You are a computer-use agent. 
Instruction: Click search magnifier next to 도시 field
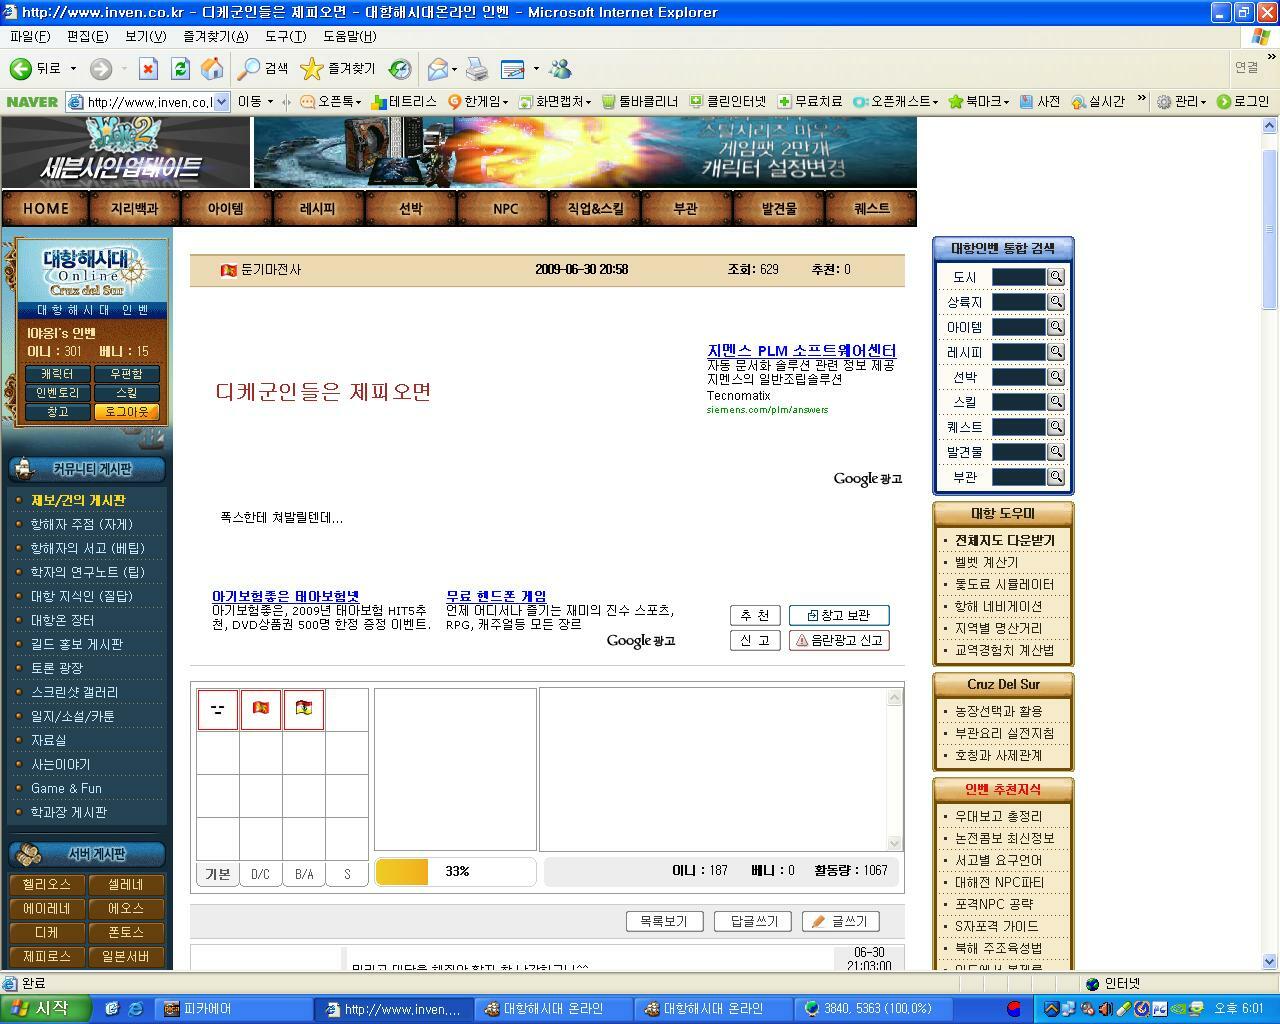(x=1056, y=277)
